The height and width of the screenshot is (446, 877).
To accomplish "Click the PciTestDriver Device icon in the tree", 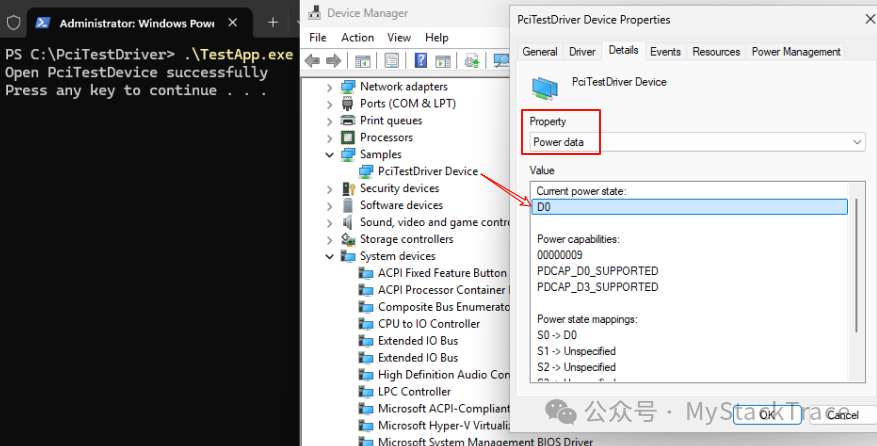I will click(x=366, y=171).
